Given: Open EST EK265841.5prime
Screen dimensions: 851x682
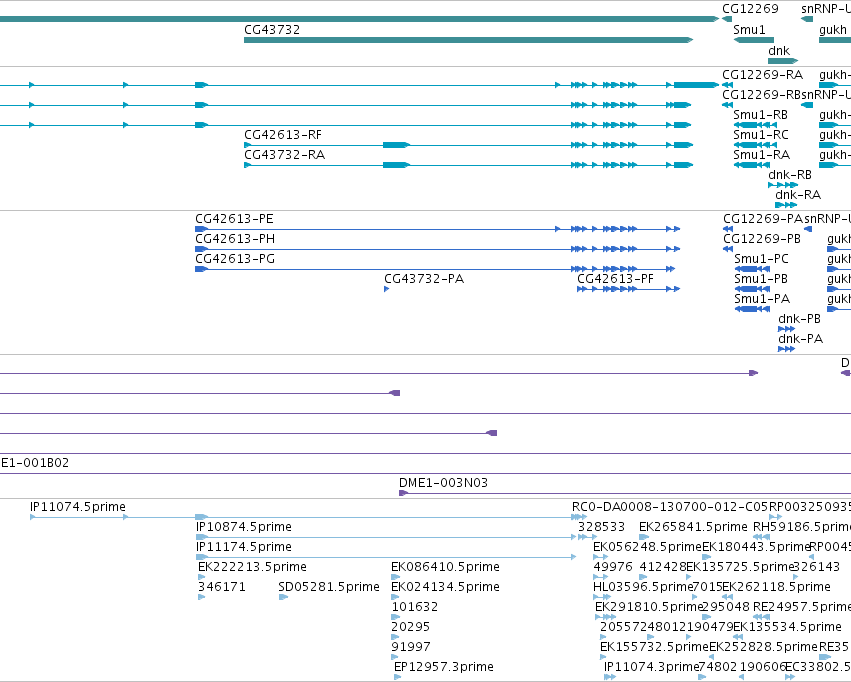Looking at the screenshot, I should [694, 527].
